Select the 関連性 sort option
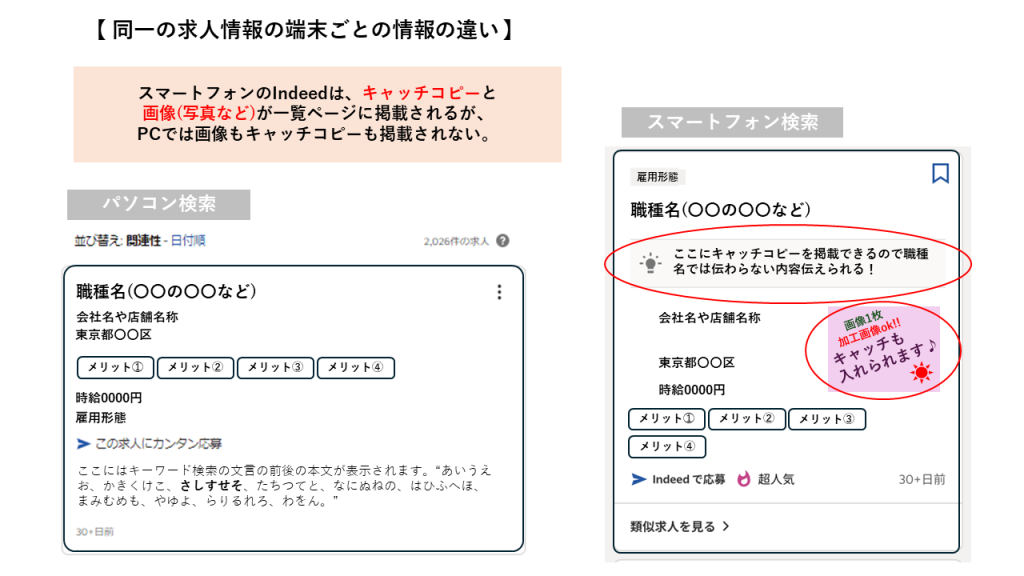 click(x=144, y=241)
